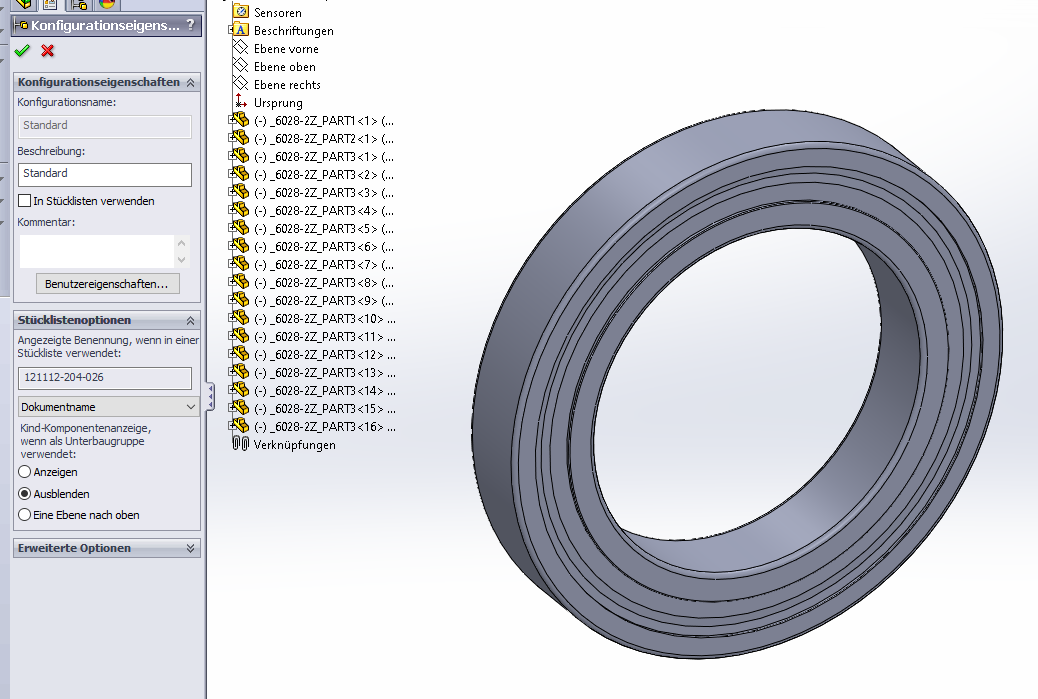Switch to the DisplayManager color ball tab
The image size is (1038, 699).
coord(107,4)
